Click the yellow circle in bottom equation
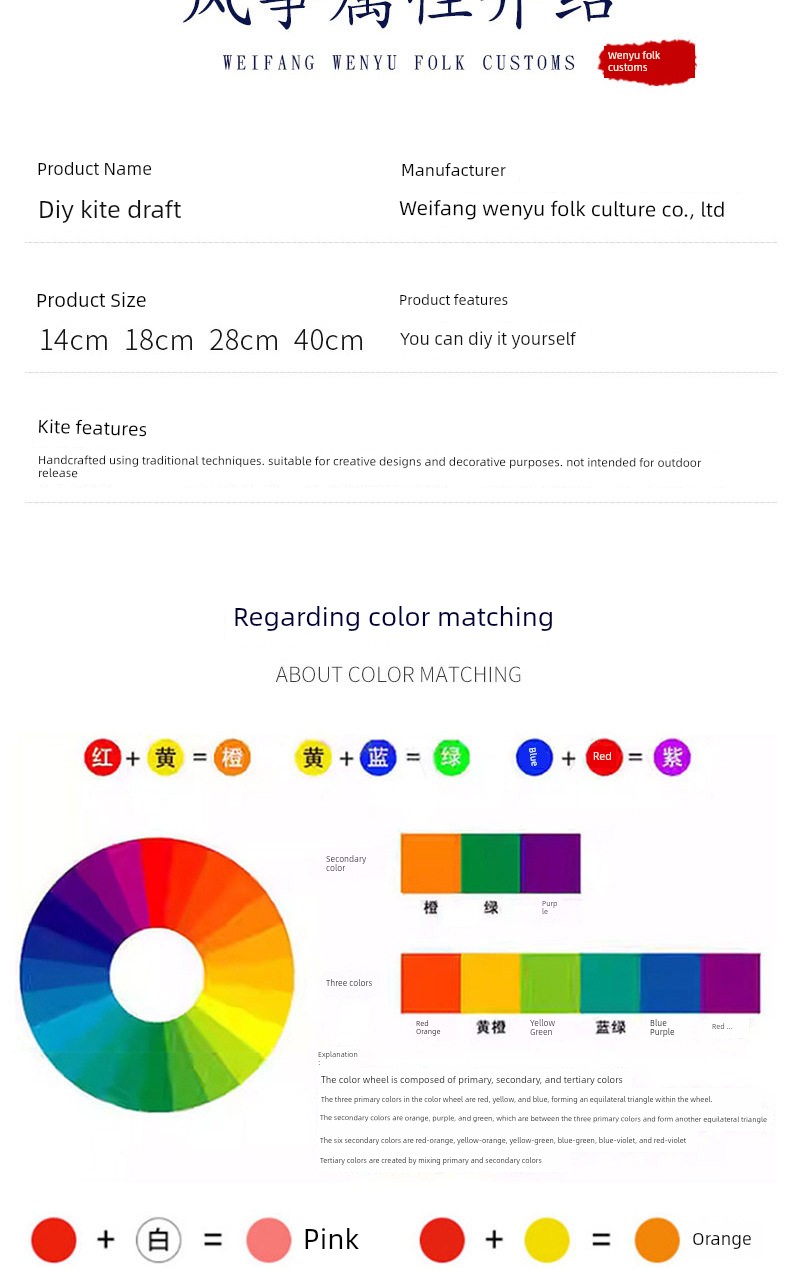This screenshot has width=800, height=1271. coord(547,1240)
